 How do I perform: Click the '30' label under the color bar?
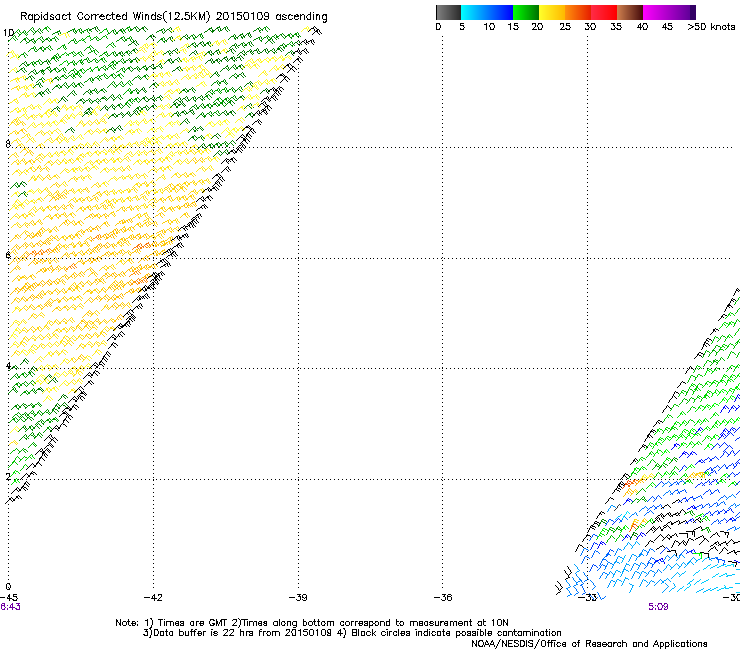(x=590, y=27)
